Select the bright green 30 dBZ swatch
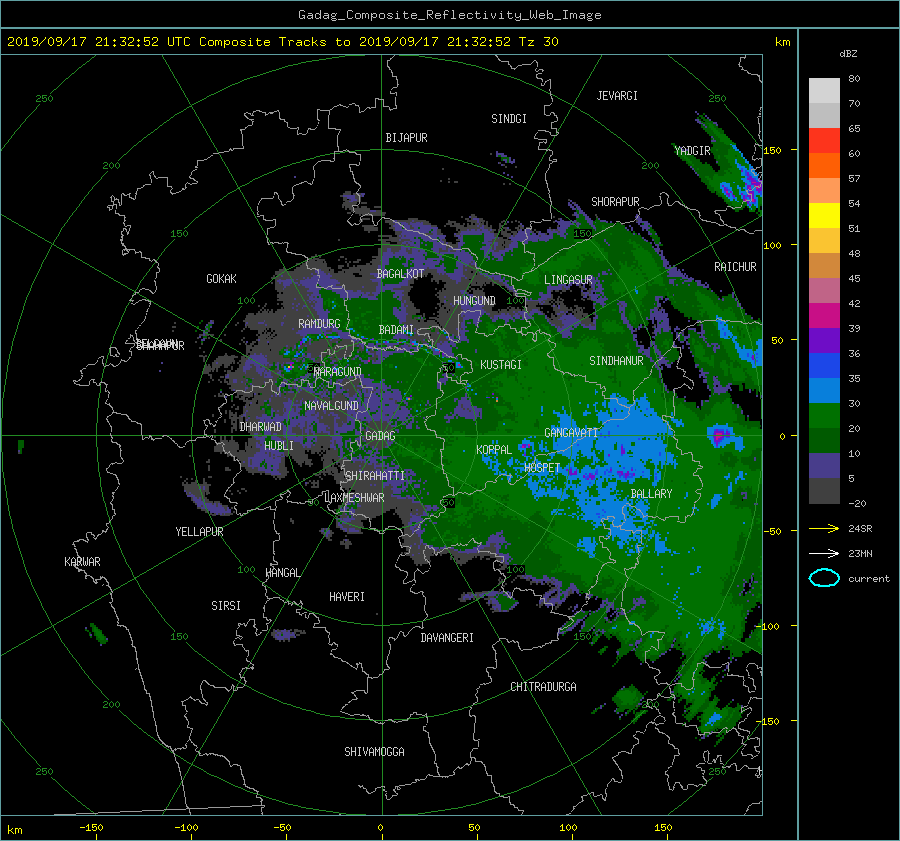The image size is (900, 841). tap(824, 416)
